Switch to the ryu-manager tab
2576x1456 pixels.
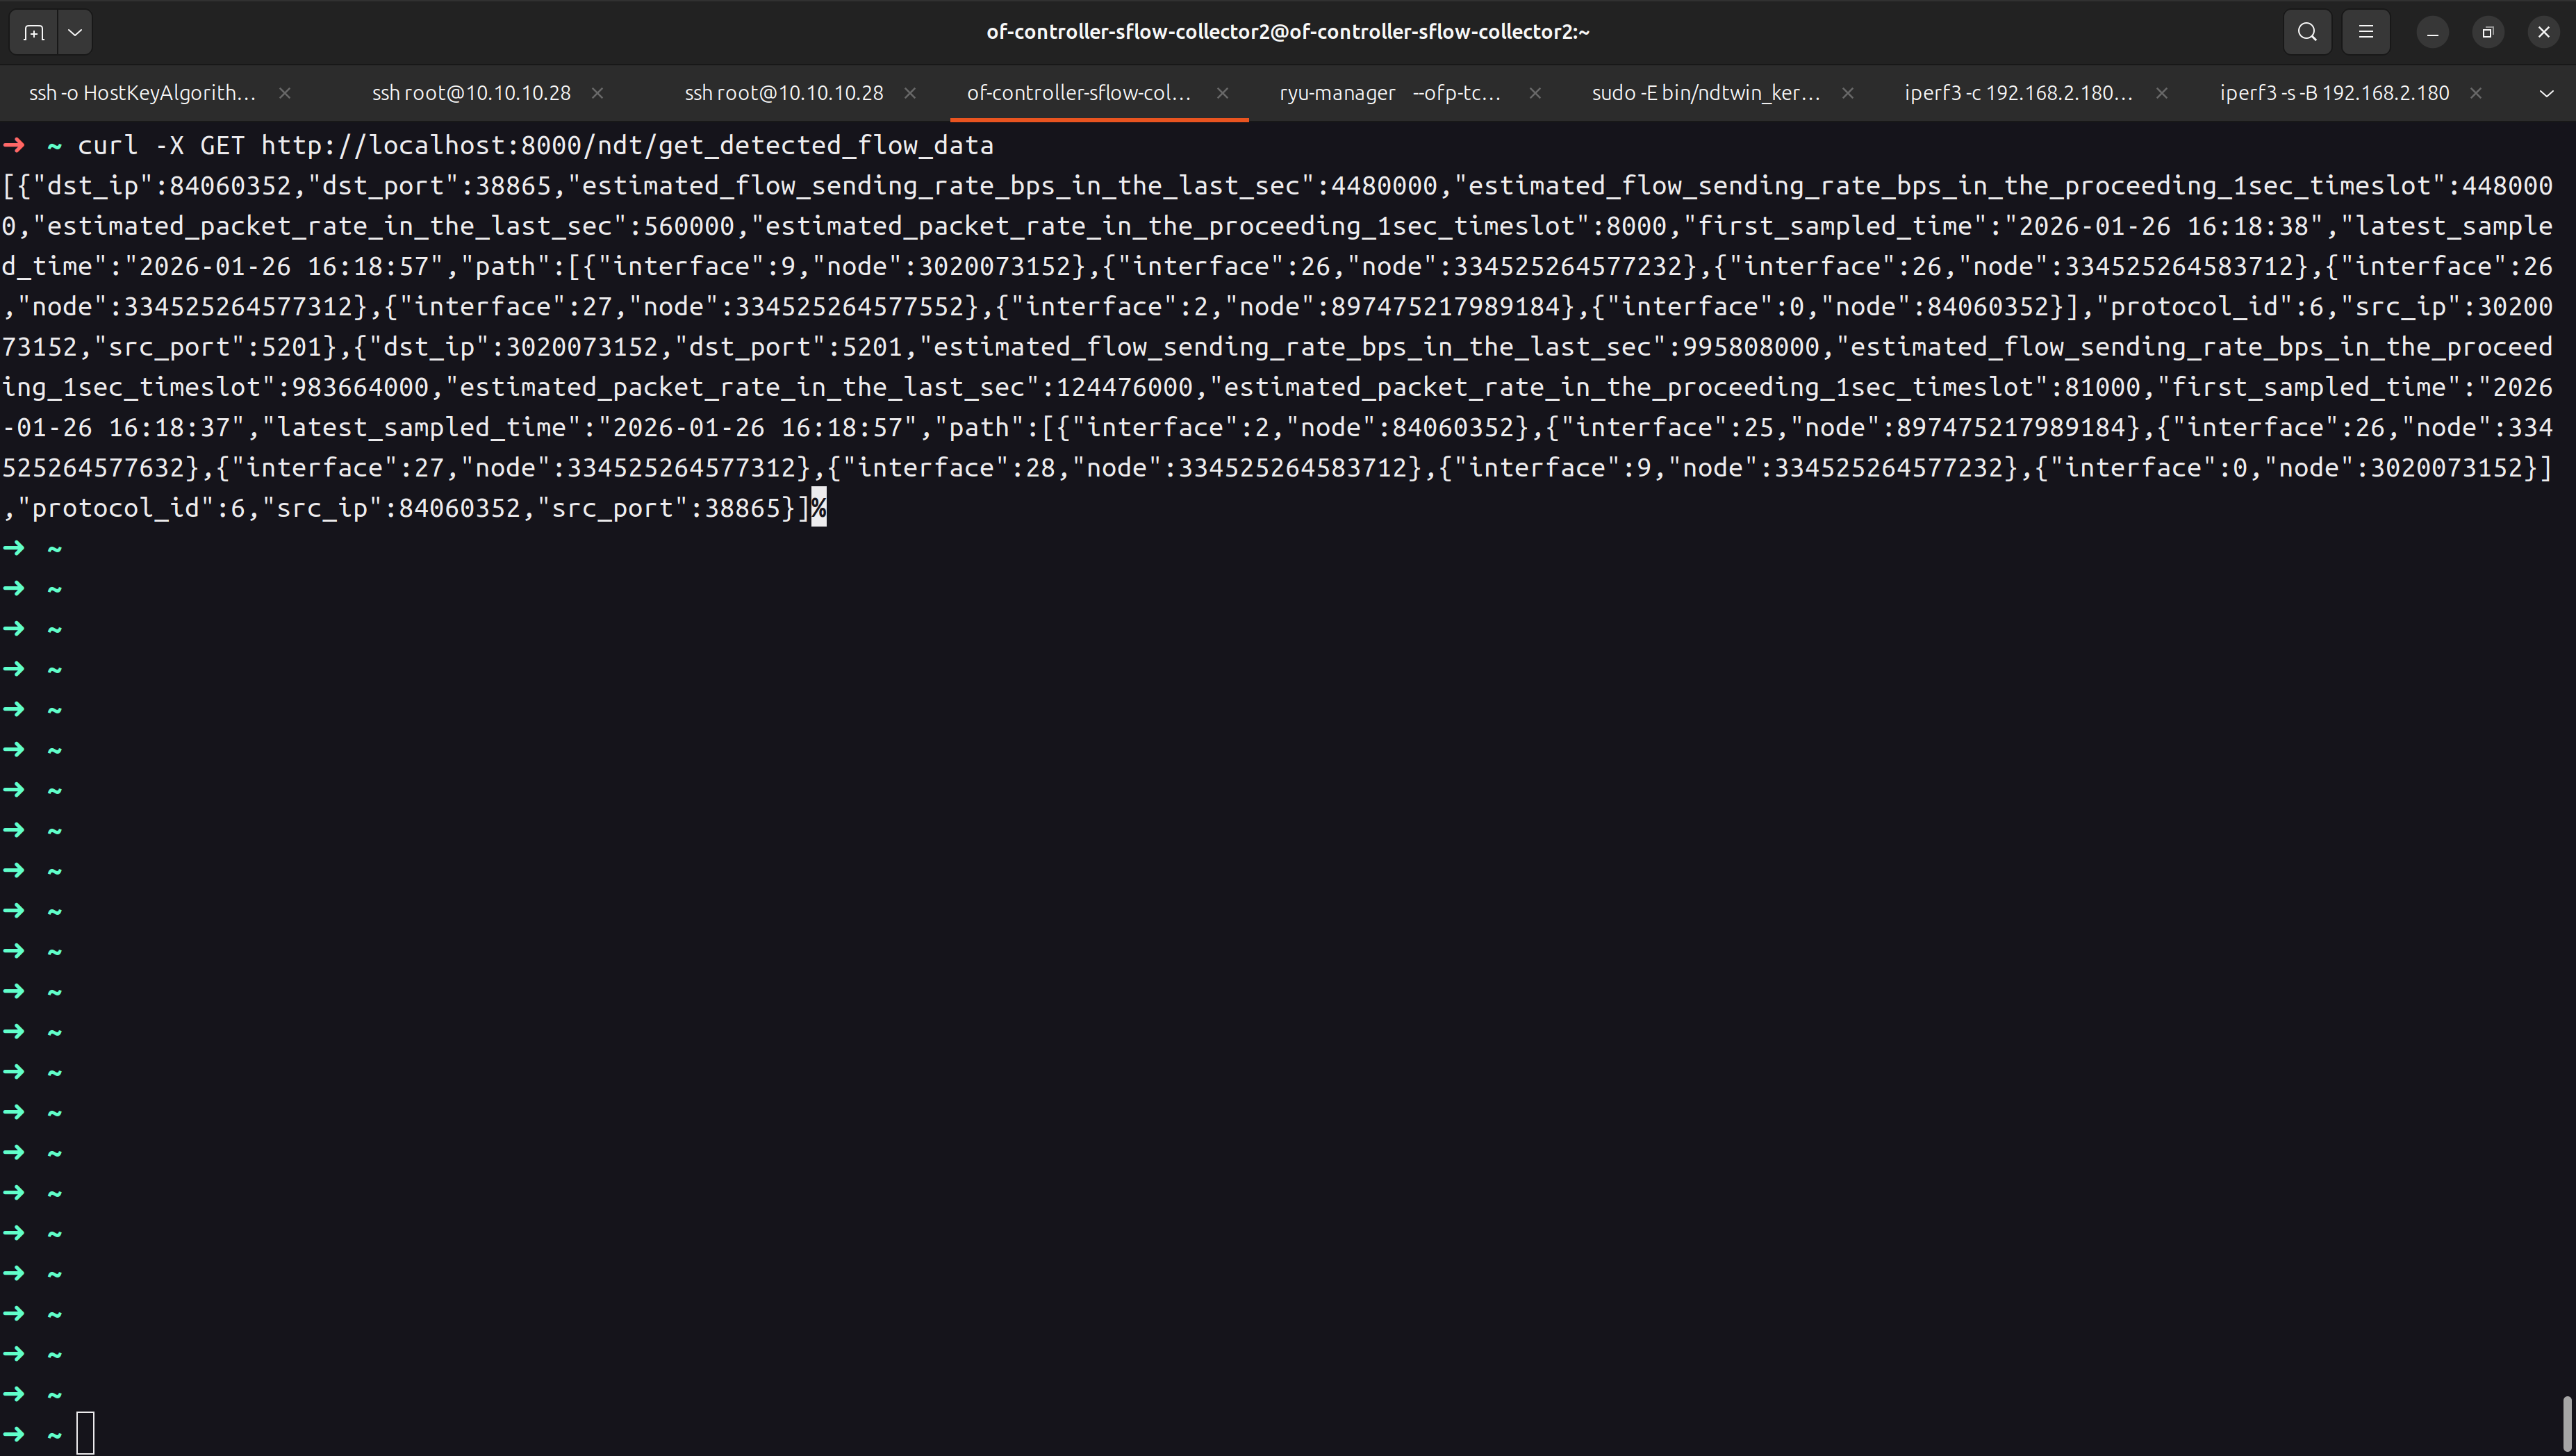pos(1389,93)
